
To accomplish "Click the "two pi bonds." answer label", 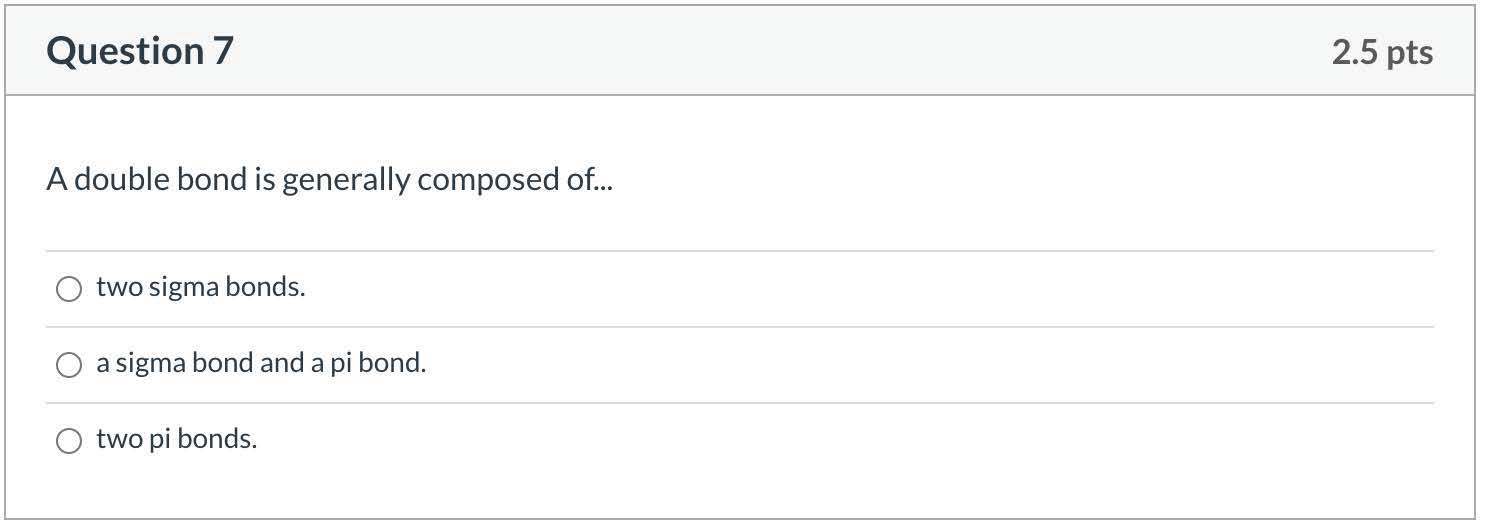I will point(177,439).
